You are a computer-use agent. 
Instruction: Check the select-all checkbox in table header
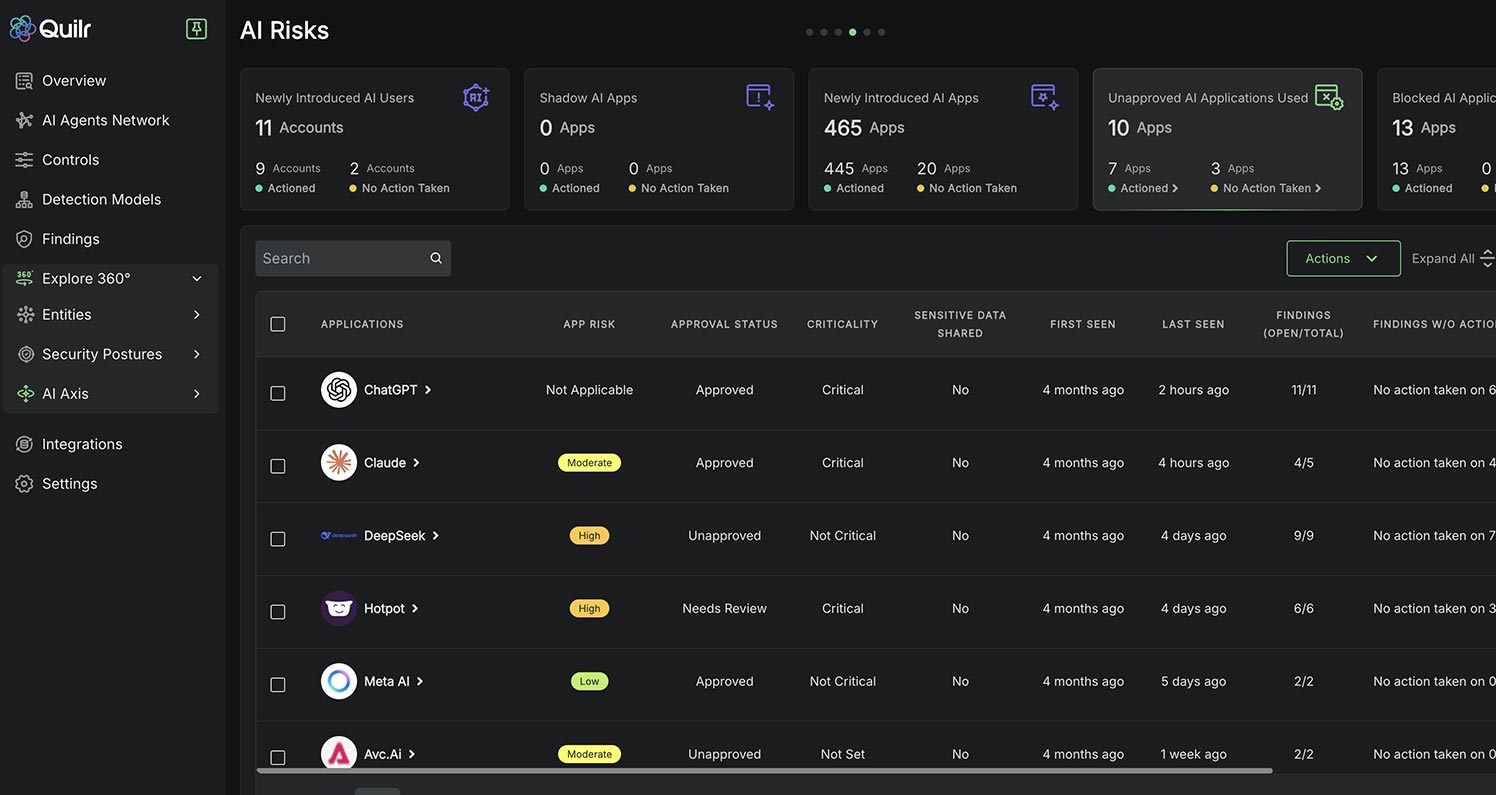click(x=278, y=324)
